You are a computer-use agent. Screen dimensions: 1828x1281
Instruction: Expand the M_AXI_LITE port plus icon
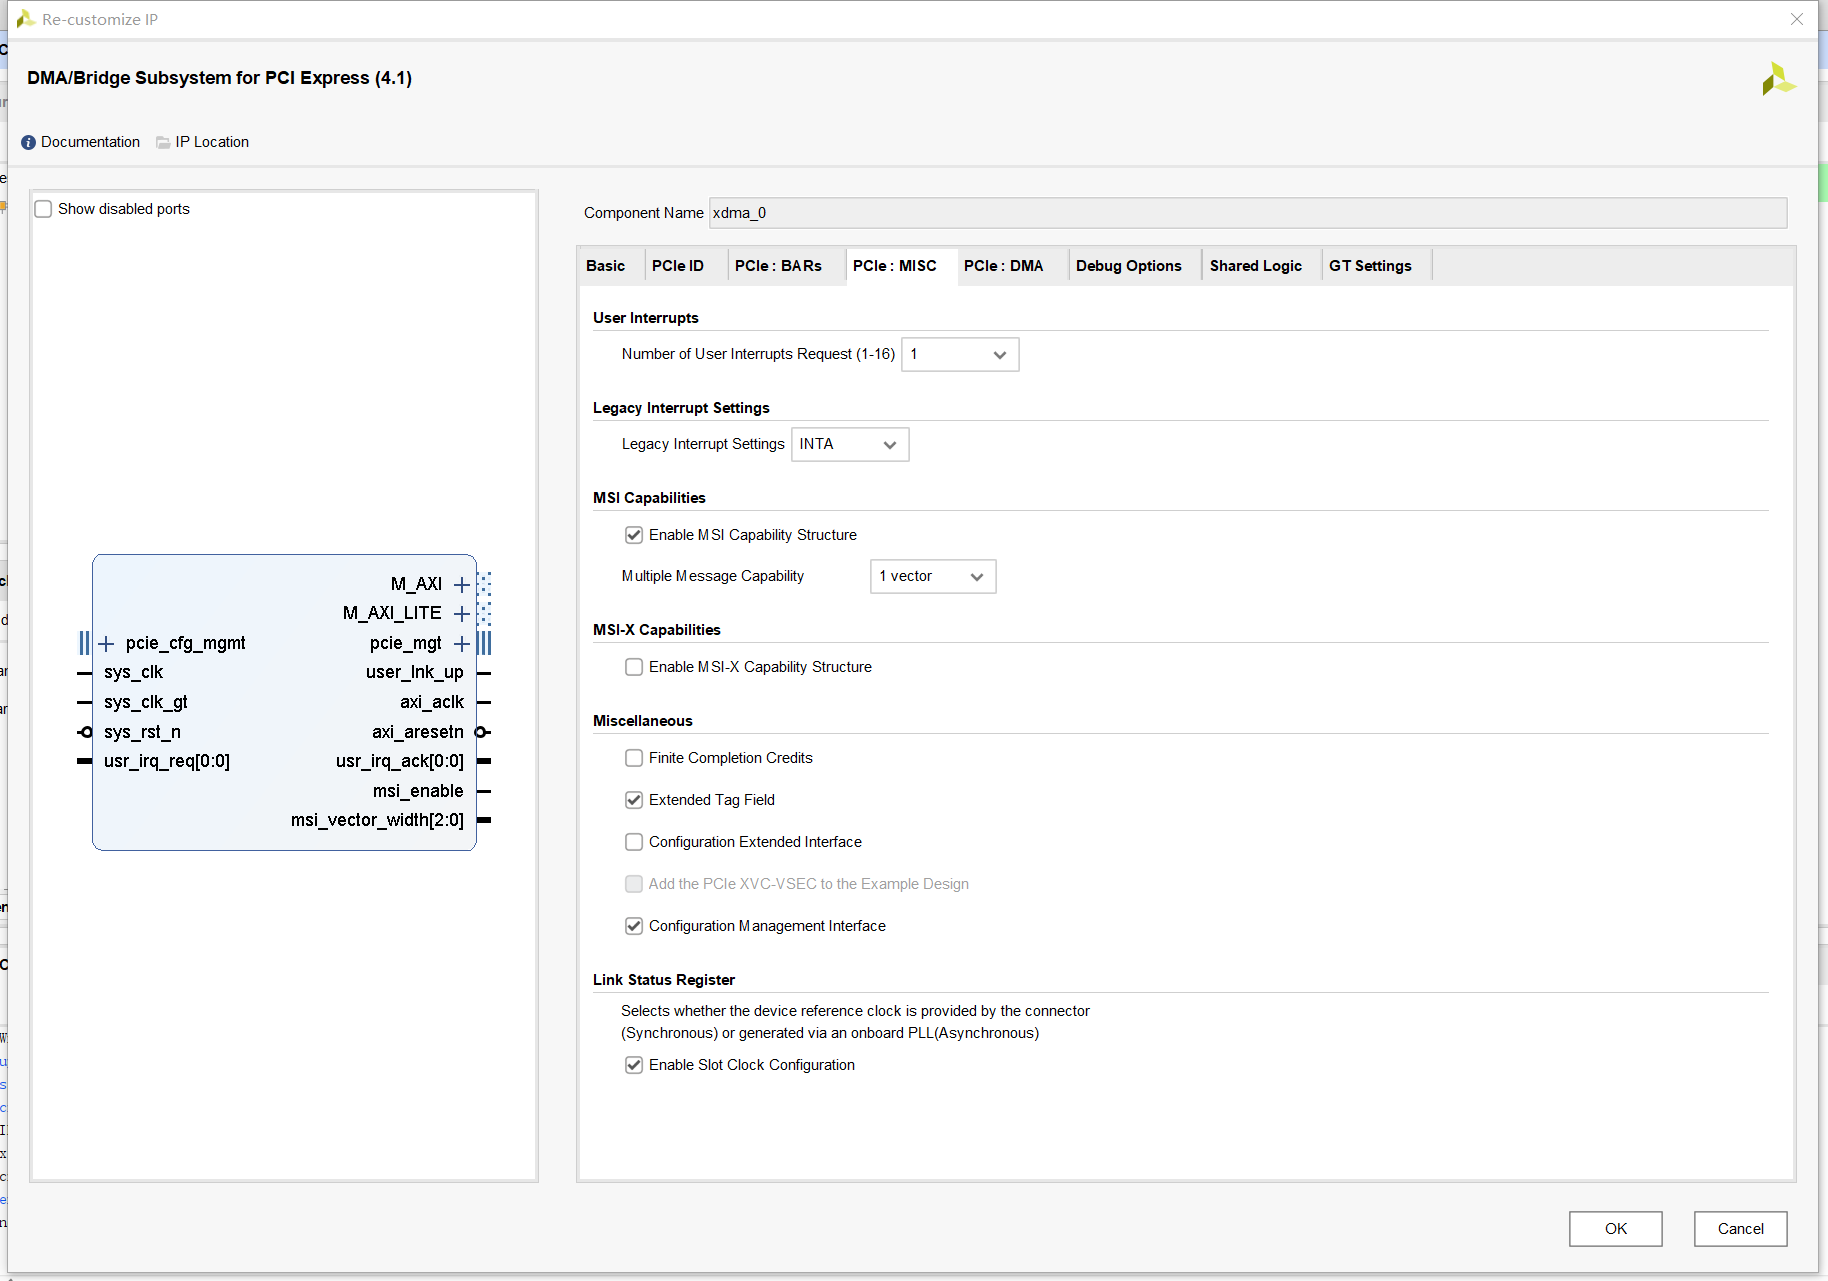click(x=461, y=613)
